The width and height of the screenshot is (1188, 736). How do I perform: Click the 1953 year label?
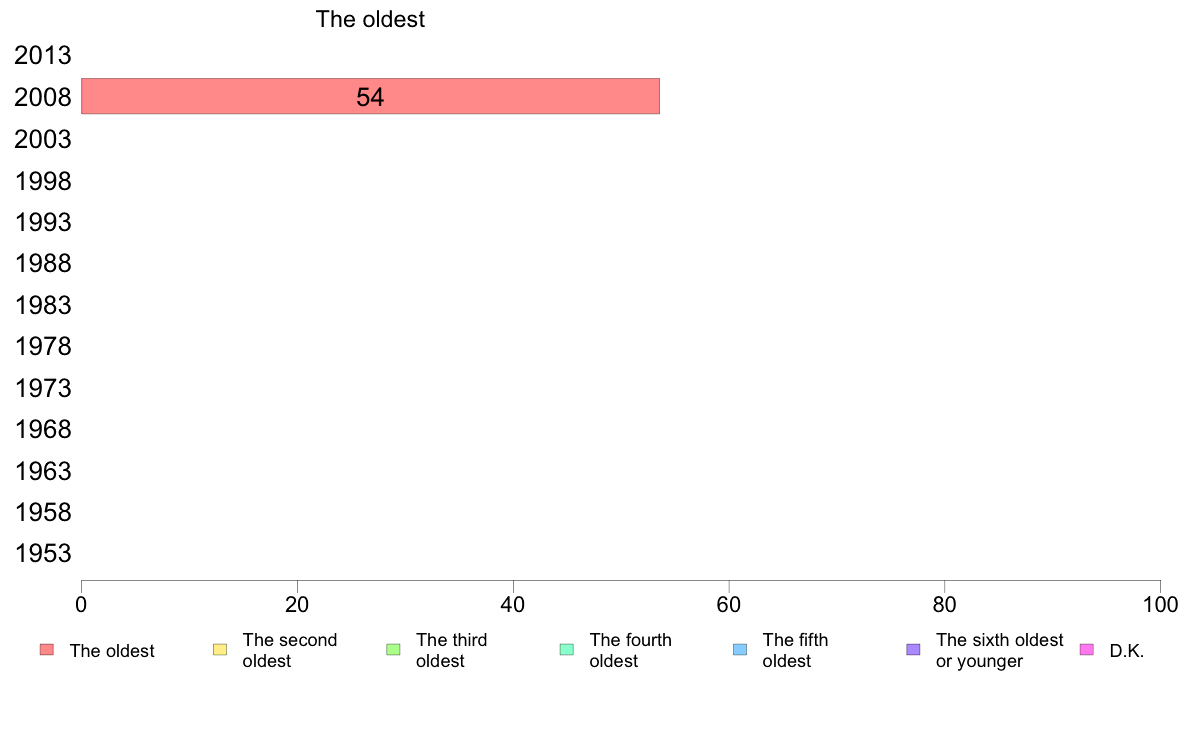coord(43,553)
